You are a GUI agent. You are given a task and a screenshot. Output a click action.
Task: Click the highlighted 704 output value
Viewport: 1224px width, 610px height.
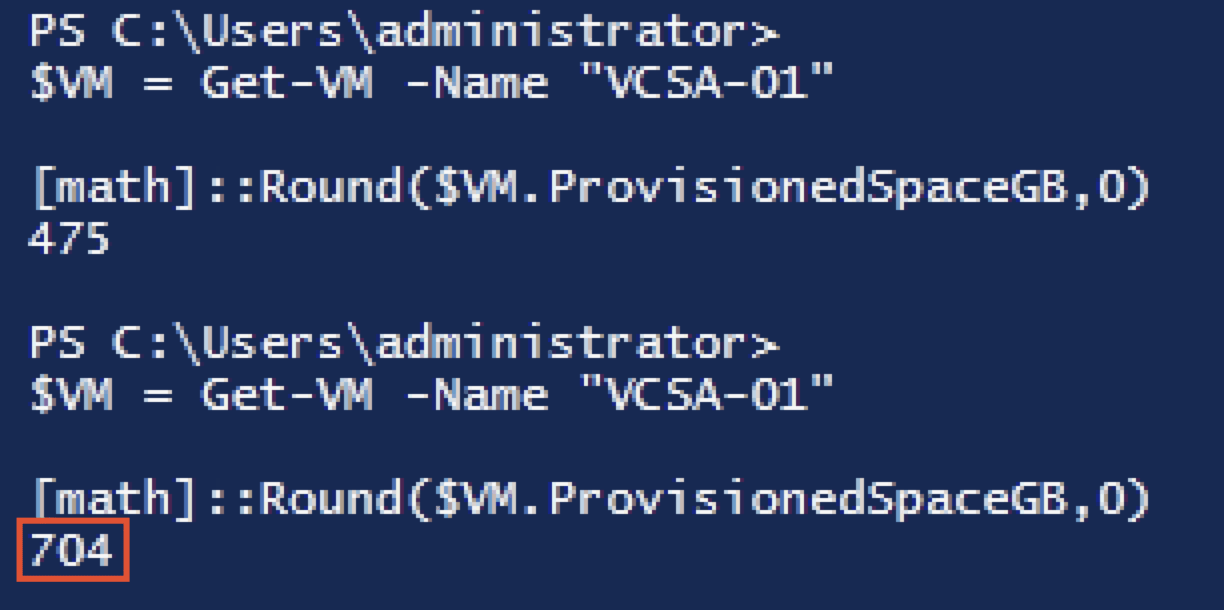tap(71, 549)
